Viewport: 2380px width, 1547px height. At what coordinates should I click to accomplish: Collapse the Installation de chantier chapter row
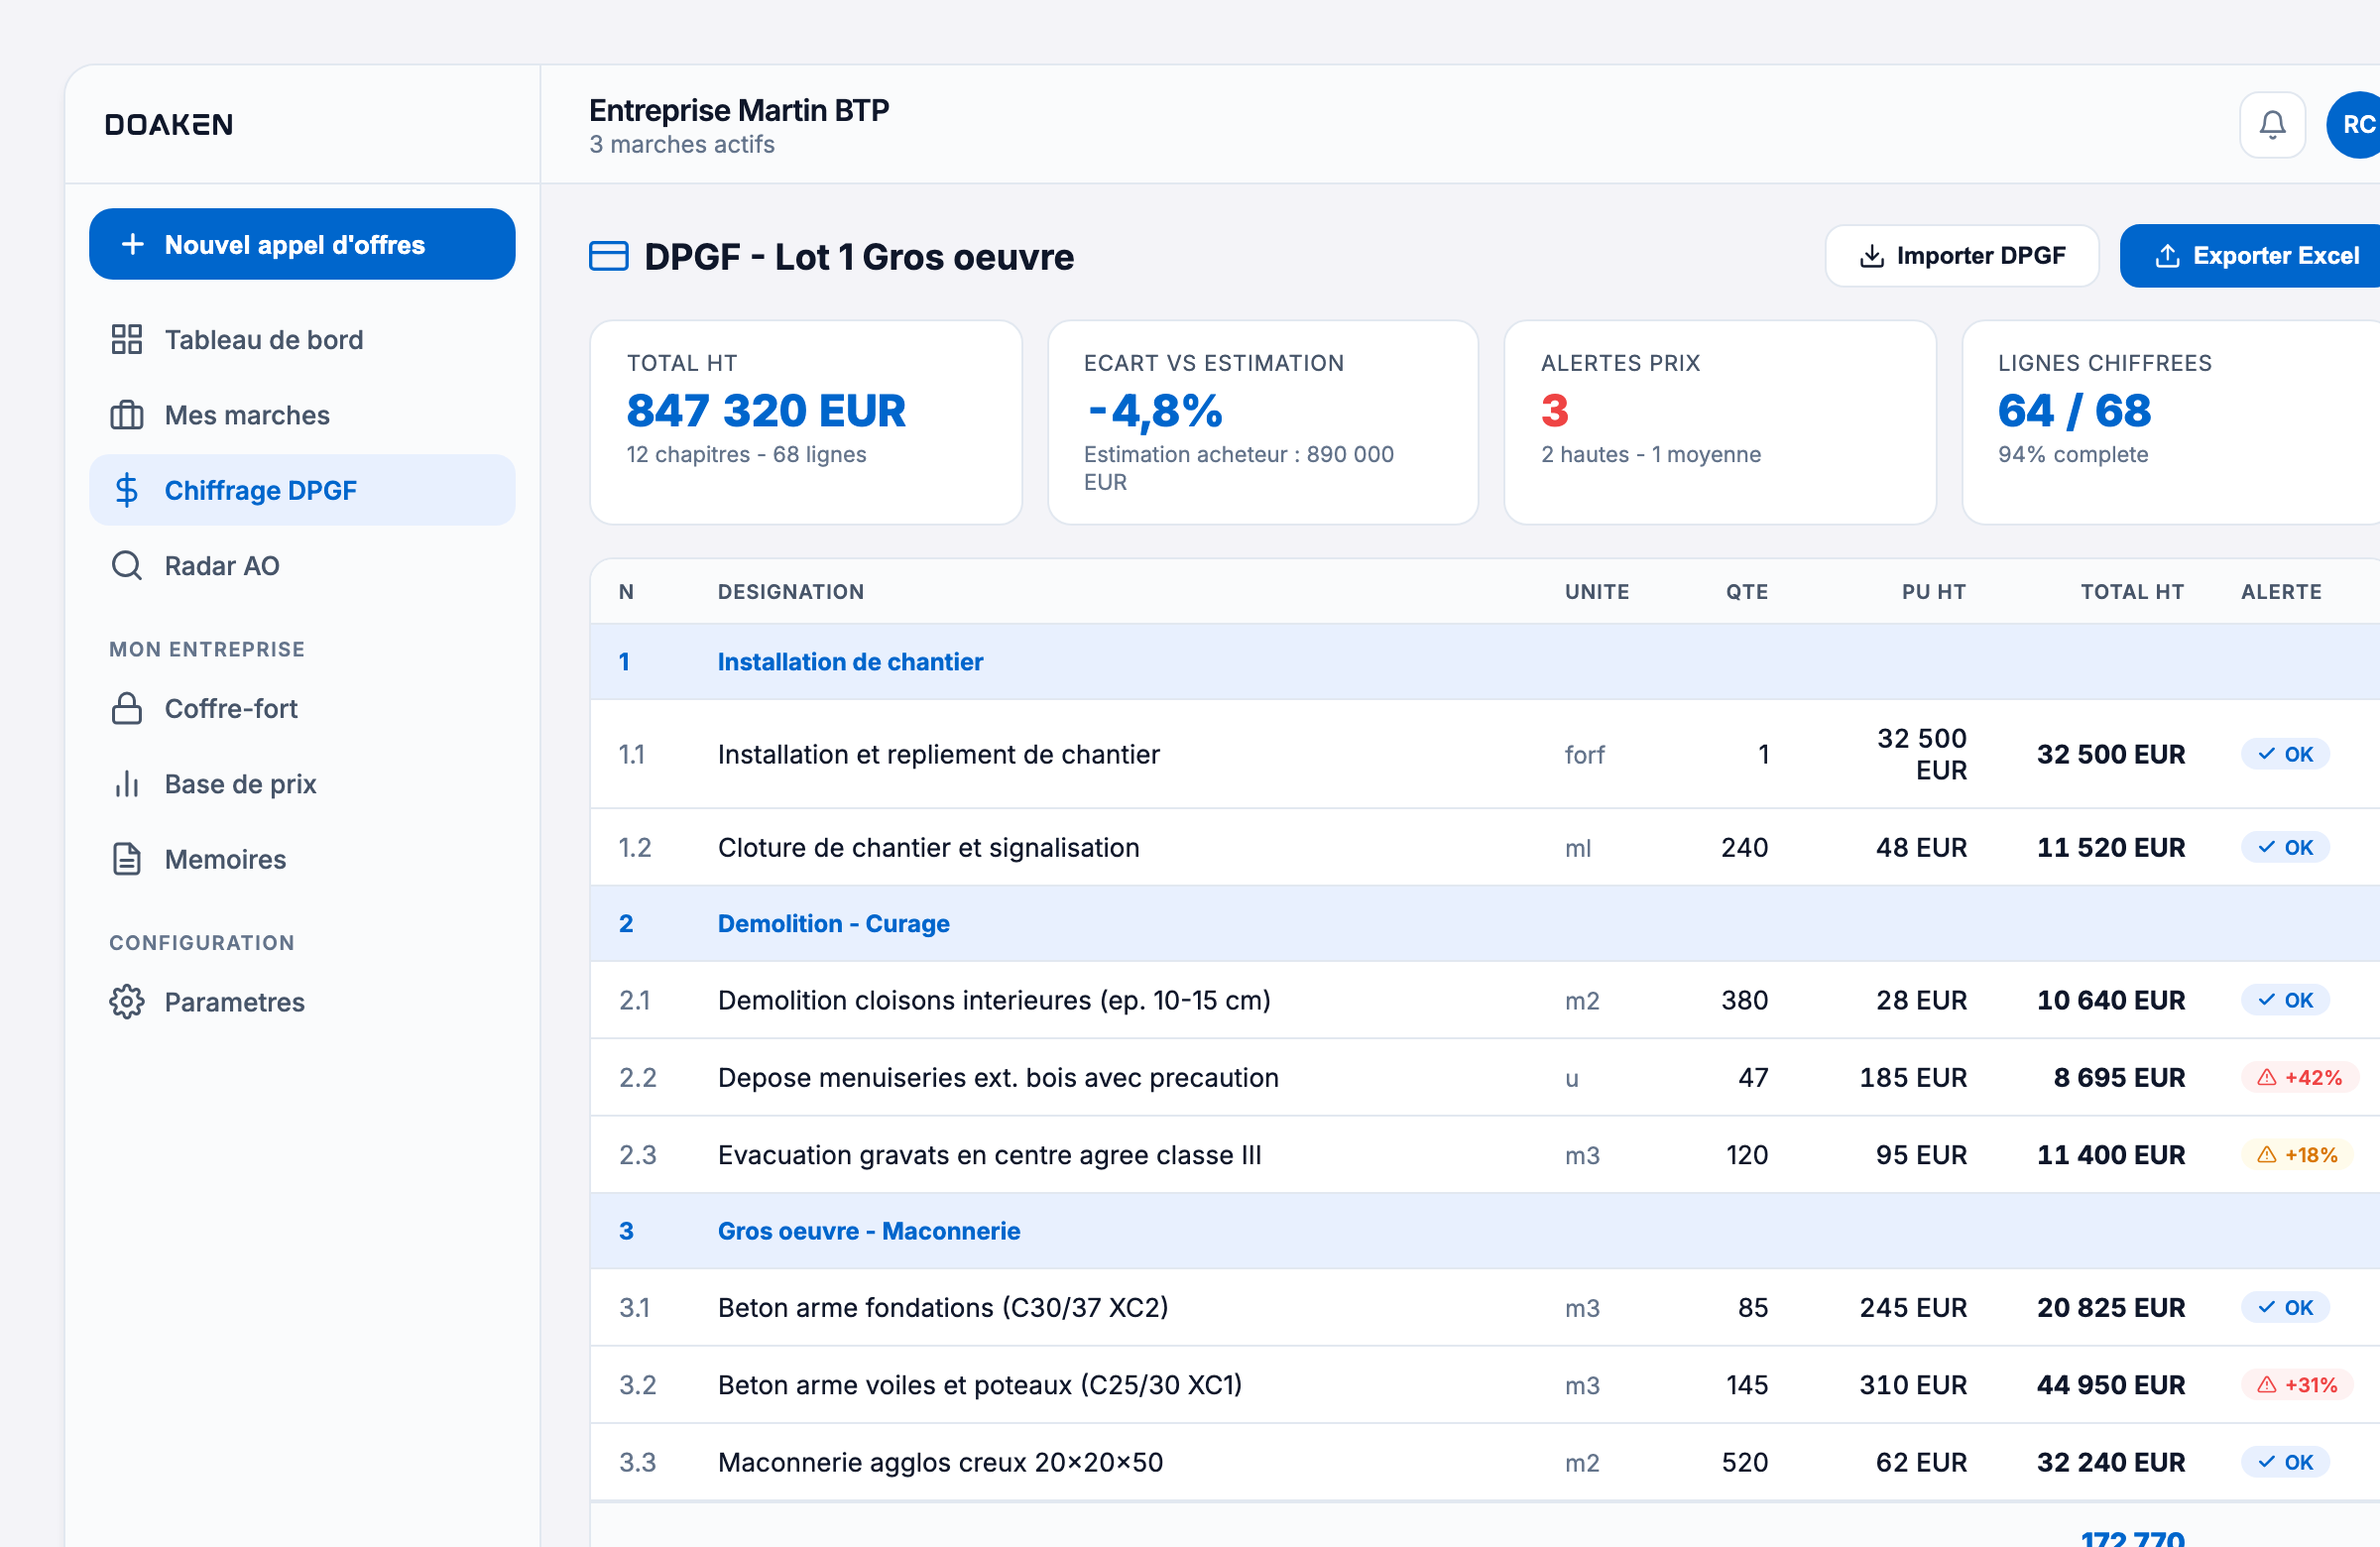850,662
